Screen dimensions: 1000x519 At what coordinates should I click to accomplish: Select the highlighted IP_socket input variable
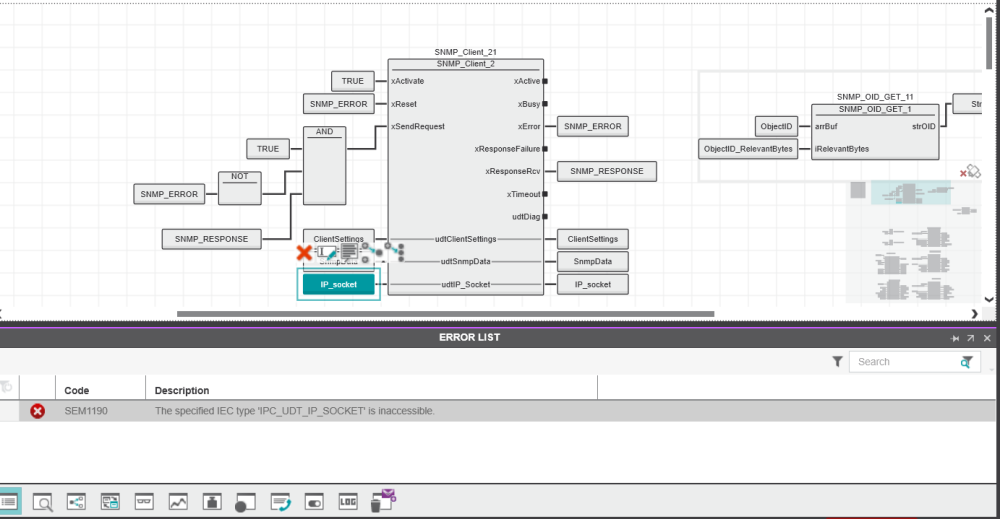[x=339, y=284]
